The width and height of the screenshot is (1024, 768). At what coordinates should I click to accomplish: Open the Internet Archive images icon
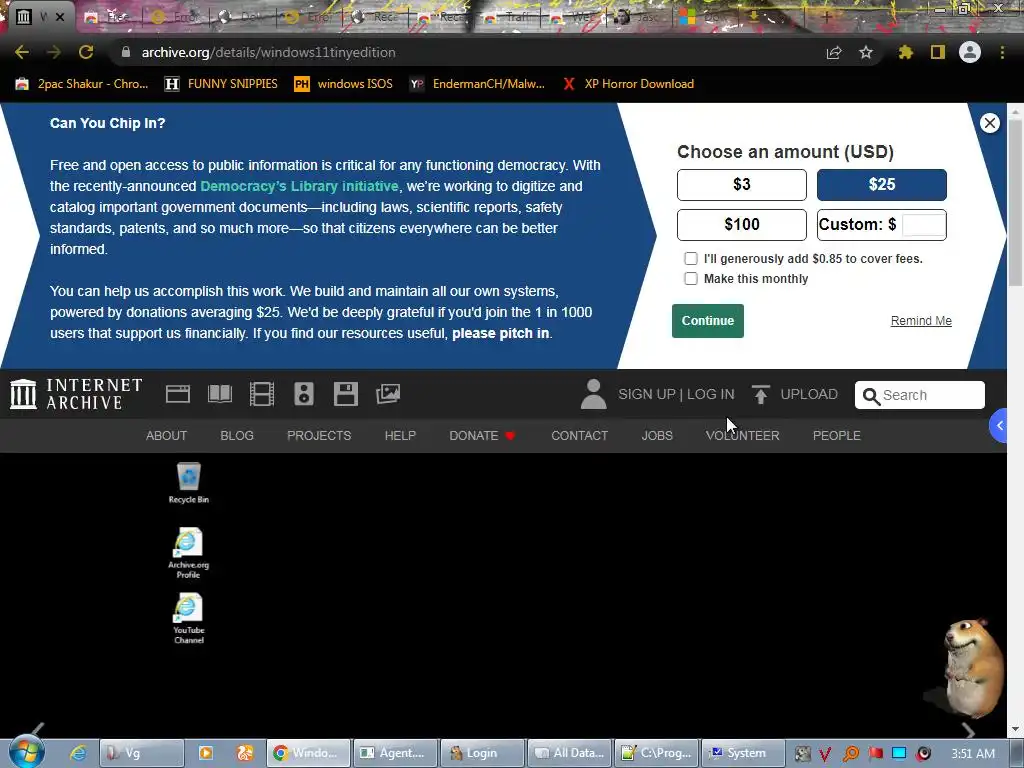click(x=388, y=394)
